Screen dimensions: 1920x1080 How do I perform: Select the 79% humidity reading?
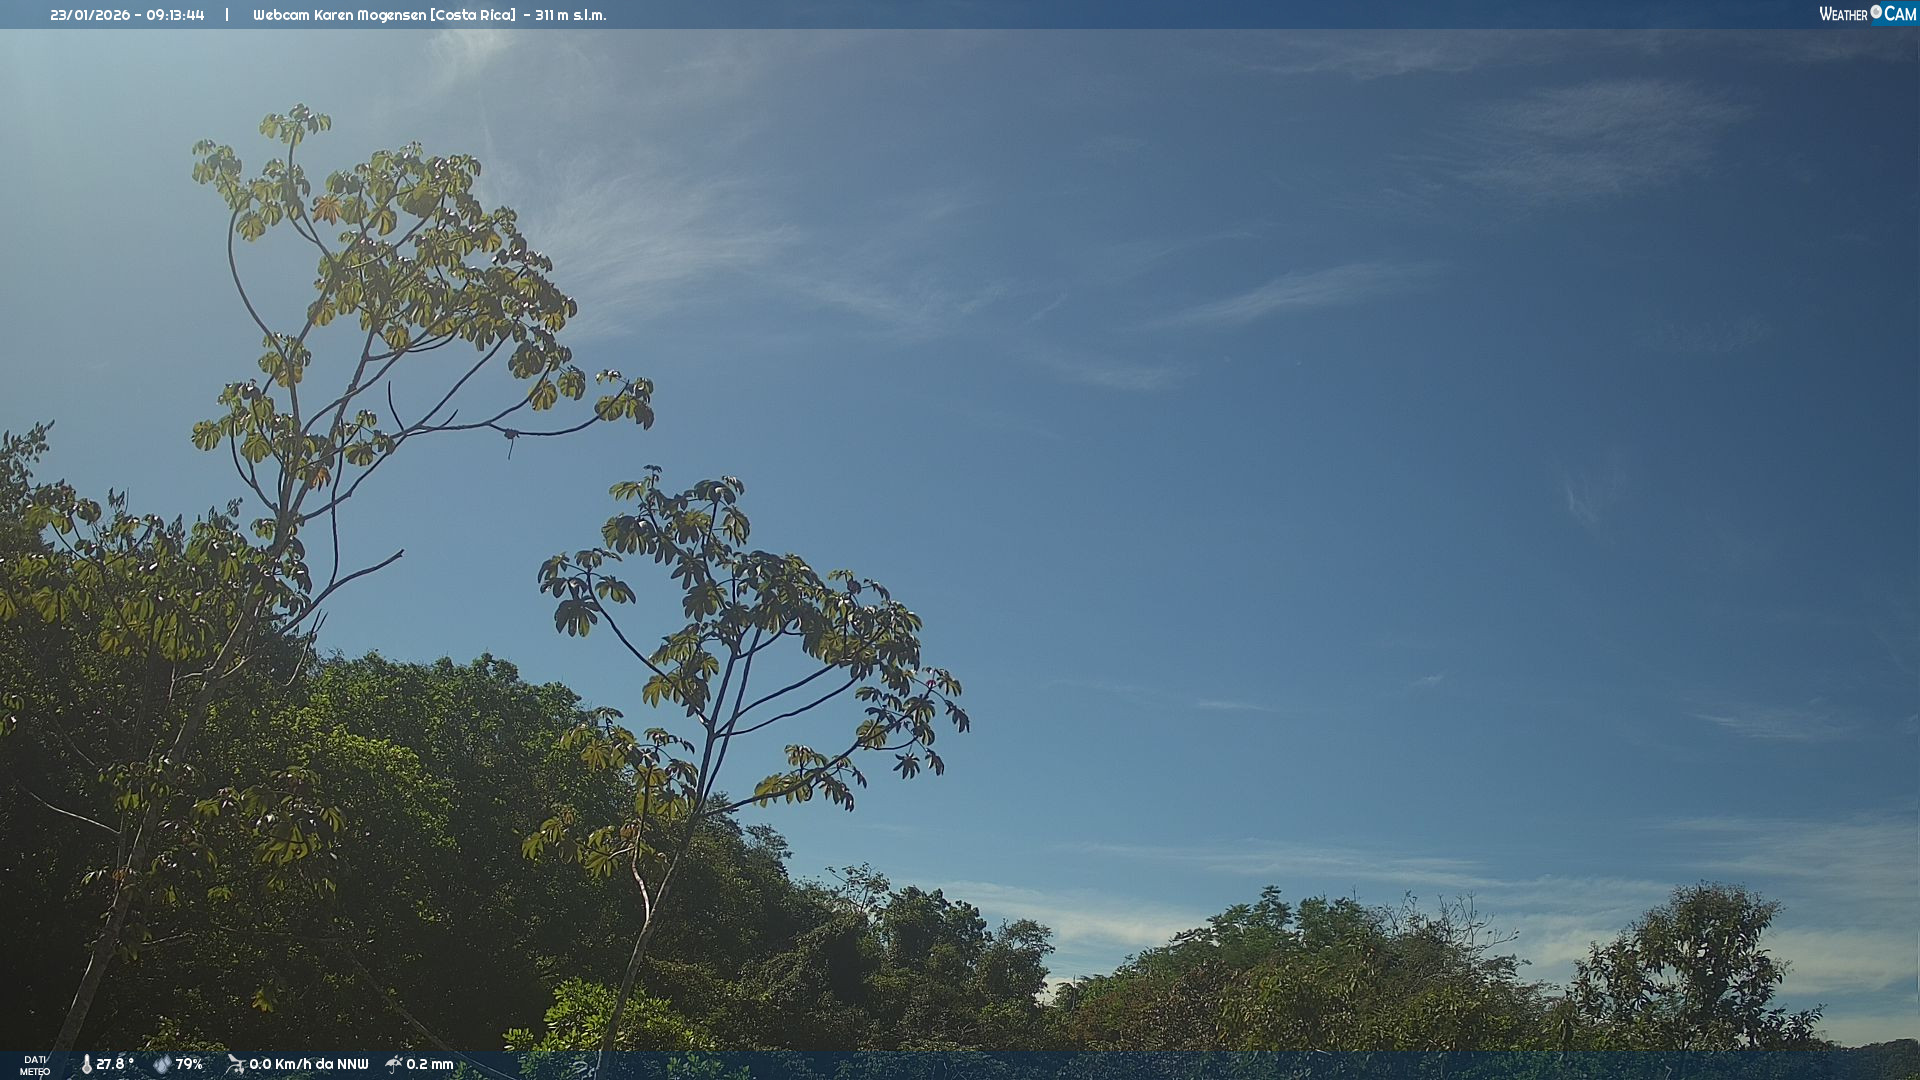tap(189, 1064)
